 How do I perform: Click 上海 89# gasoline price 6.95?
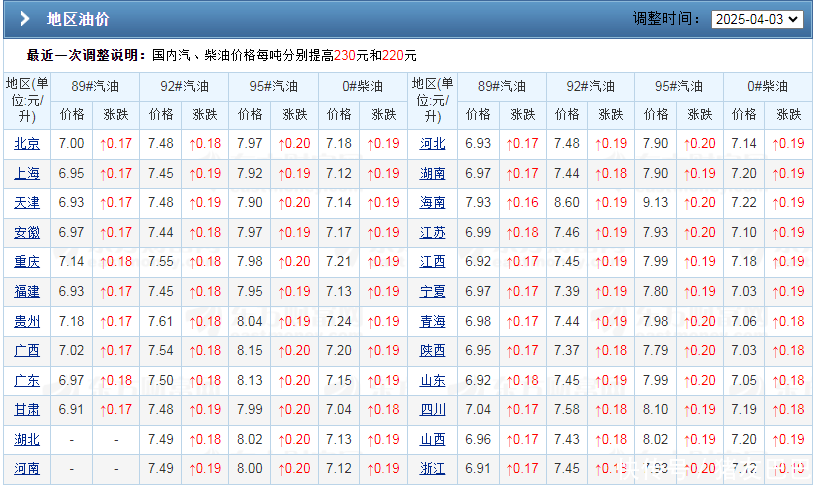(72, 173)
